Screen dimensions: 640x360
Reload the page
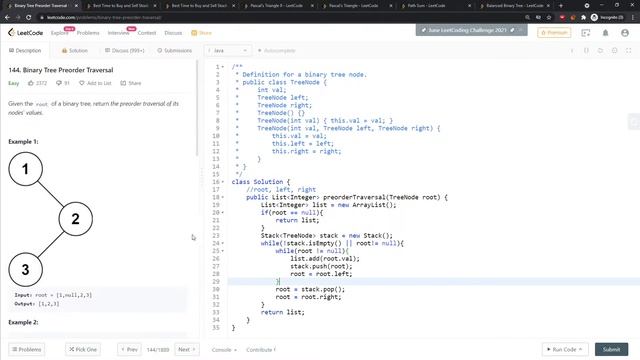pyautogui.click(x=29, y=18)
